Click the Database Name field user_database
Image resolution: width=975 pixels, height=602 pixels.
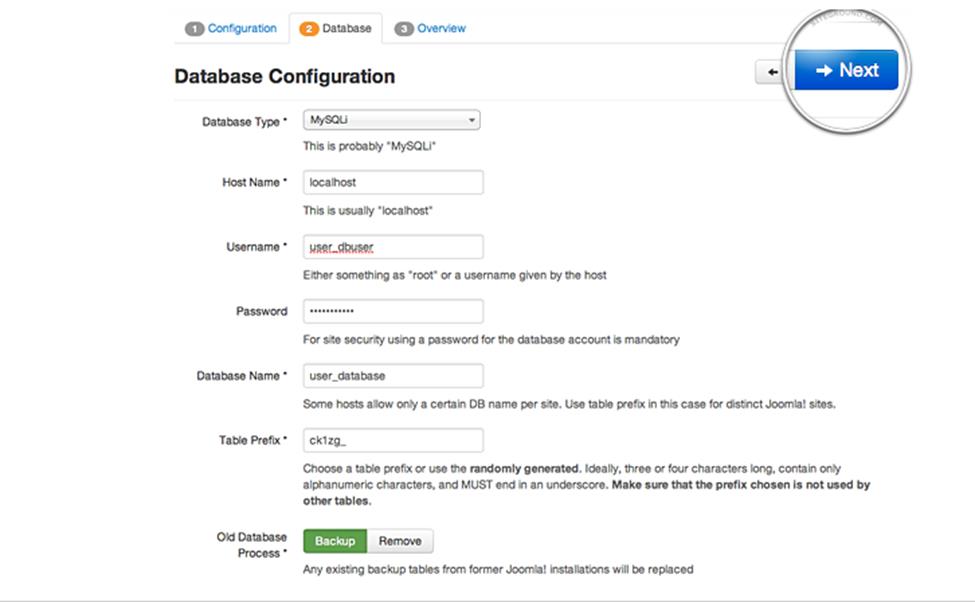pos(393,376)
